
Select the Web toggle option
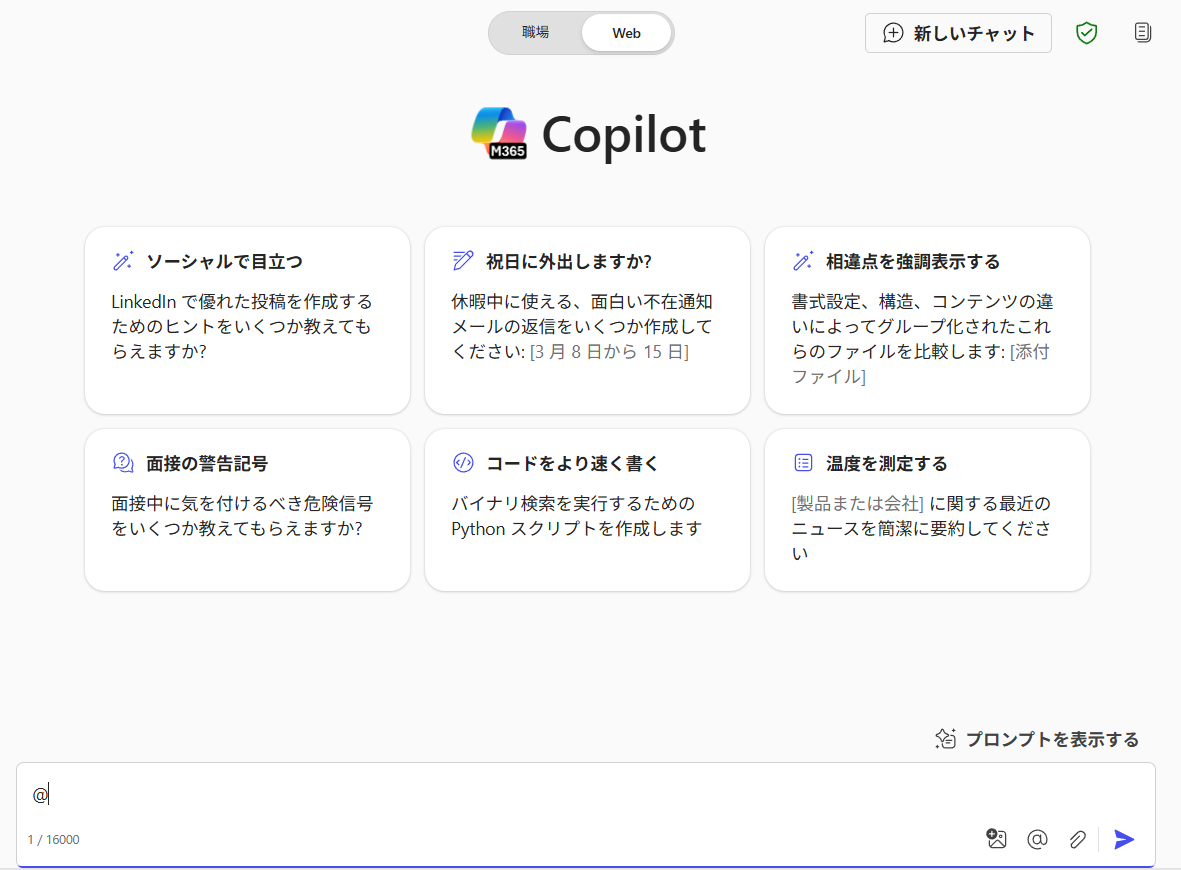[626, 33]
